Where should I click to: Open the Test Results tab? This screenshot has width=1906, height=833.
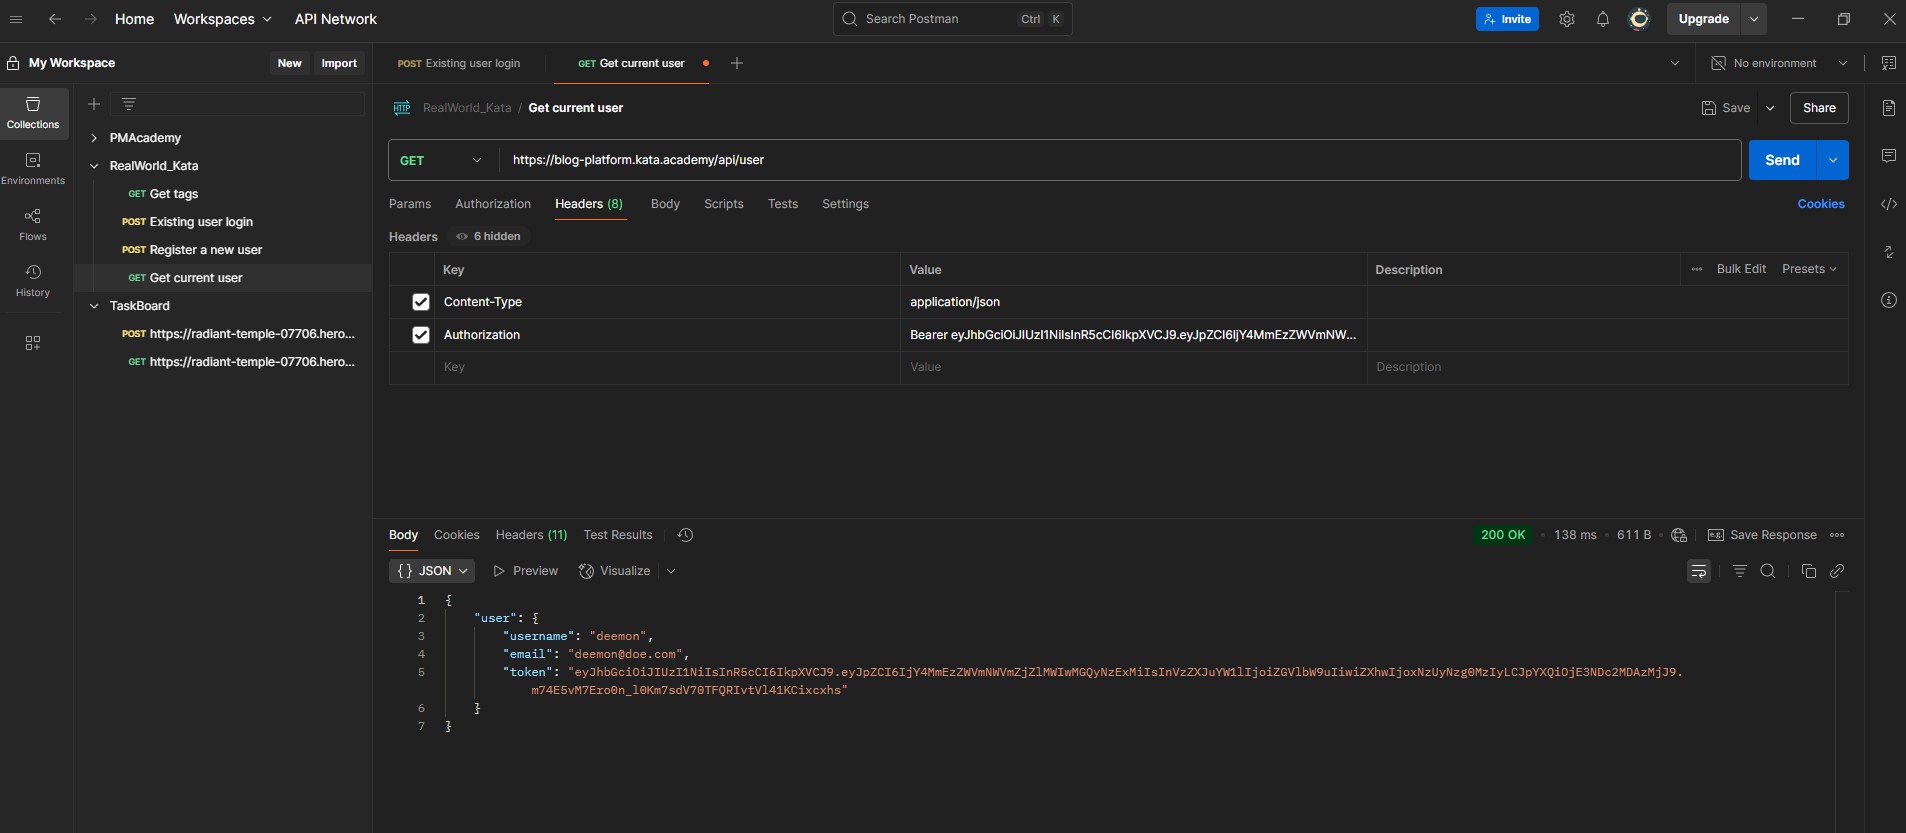618,535
